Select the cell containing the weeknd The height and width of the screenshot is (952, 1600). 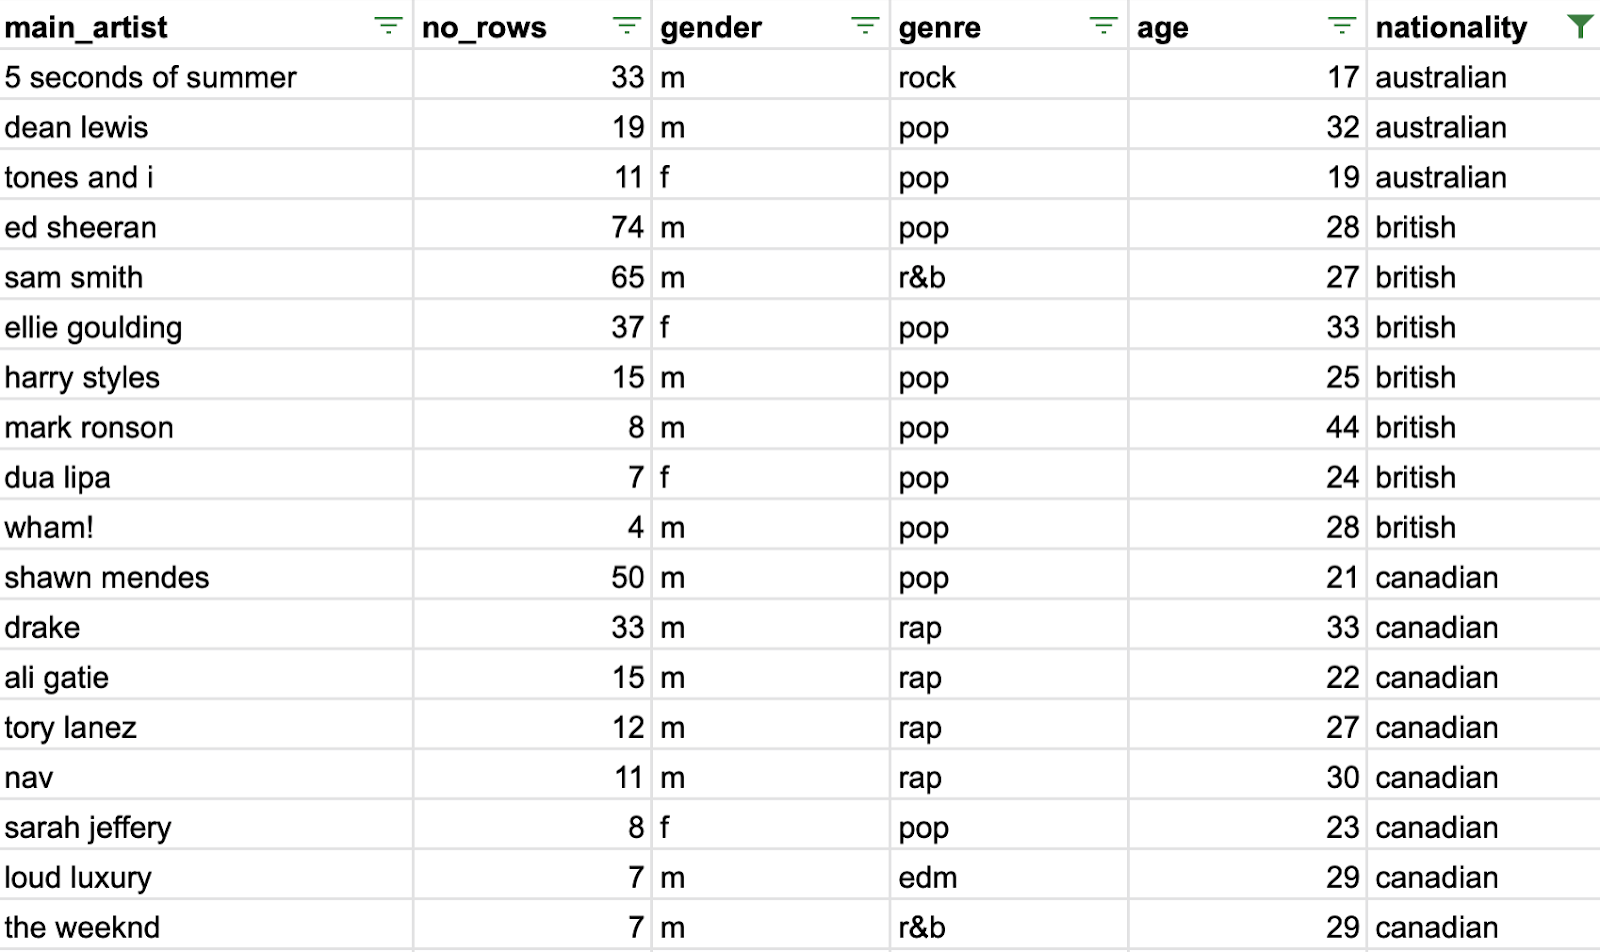(206, 925)
